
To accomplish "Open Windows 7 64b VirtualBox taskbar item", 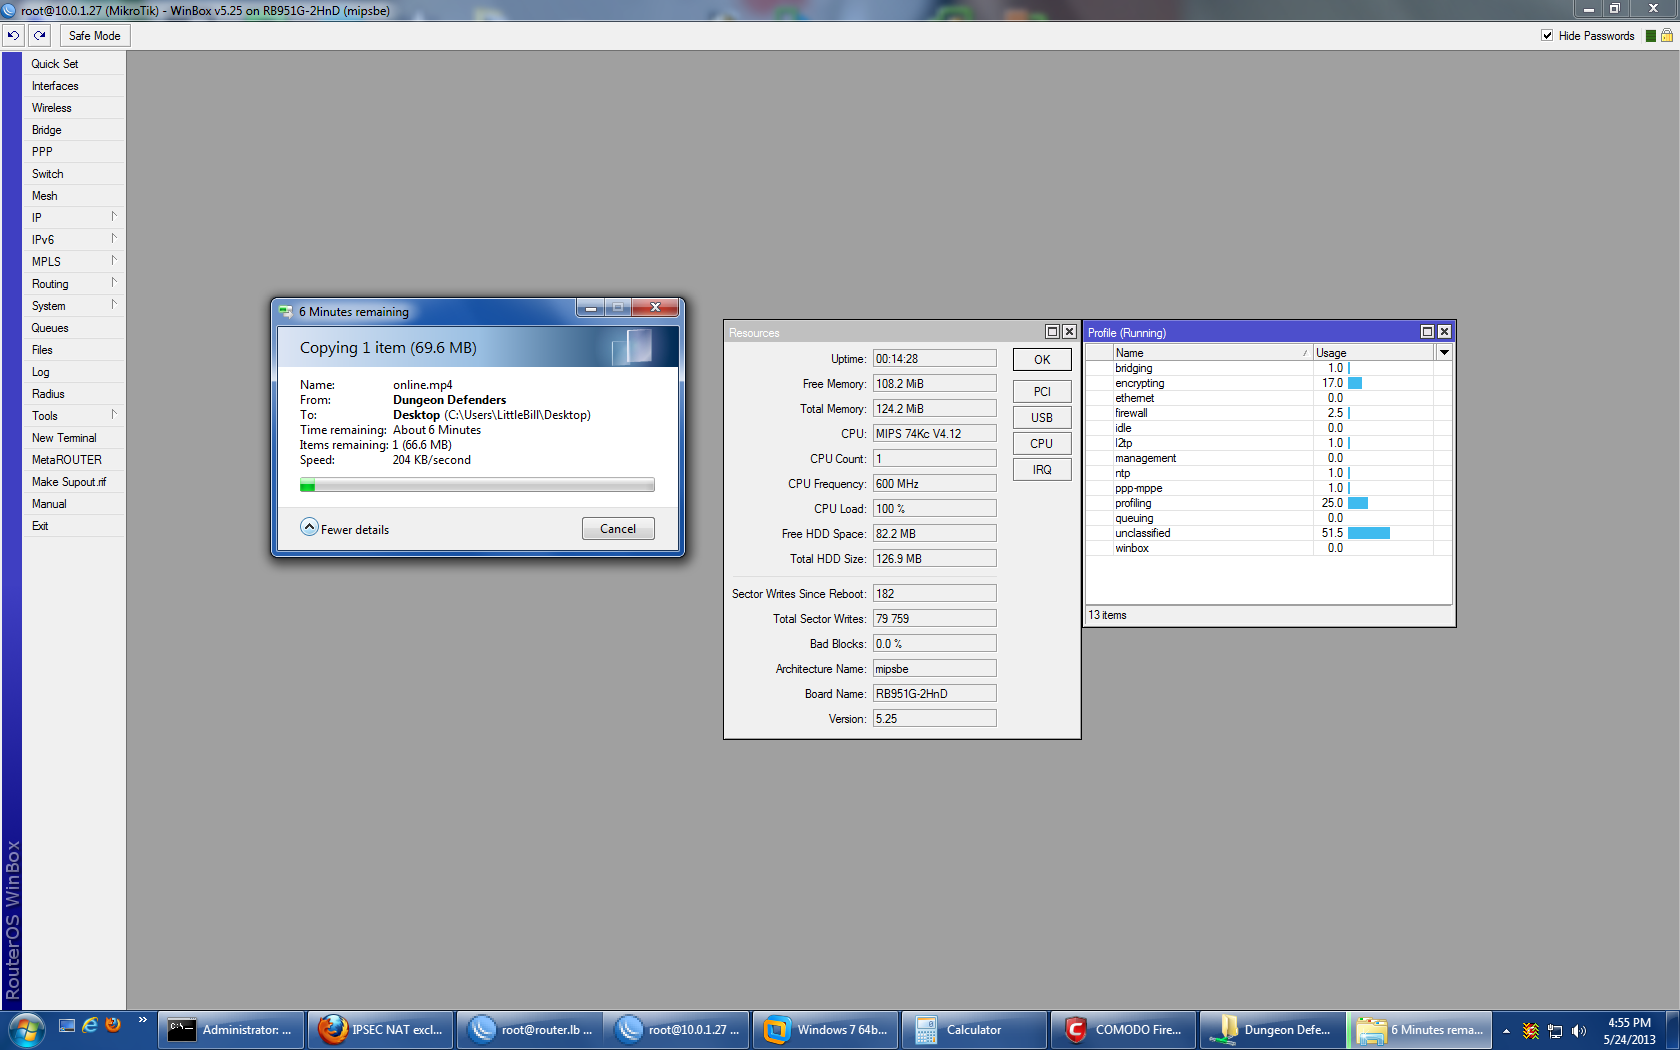I will tap(826, 1030).
